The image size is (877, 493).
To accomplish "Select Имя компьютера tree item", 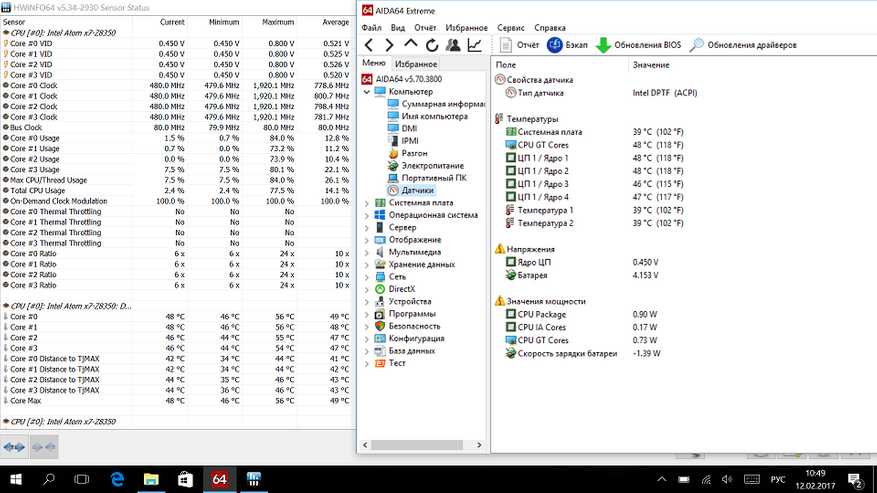I will tap(428, 116).
